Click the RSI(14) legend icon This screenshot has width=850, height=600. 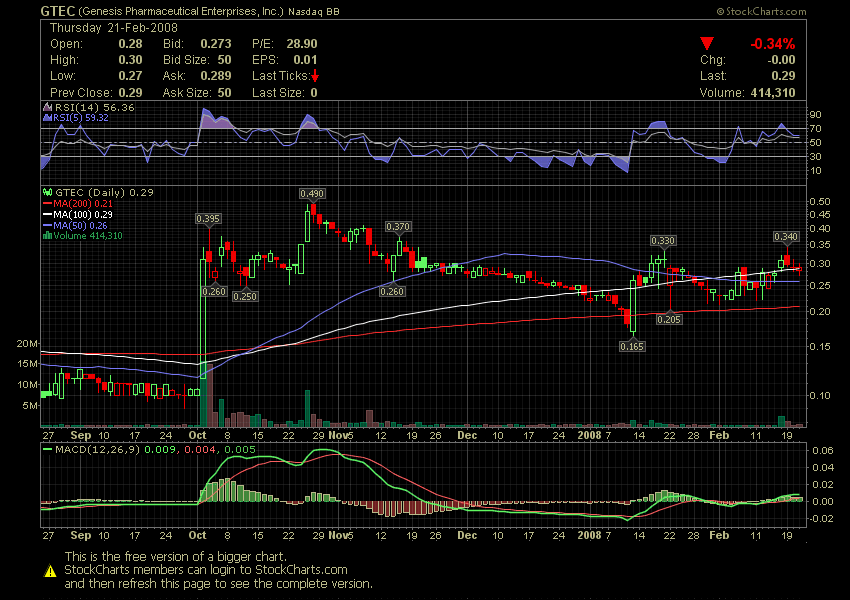click(46, 107)
